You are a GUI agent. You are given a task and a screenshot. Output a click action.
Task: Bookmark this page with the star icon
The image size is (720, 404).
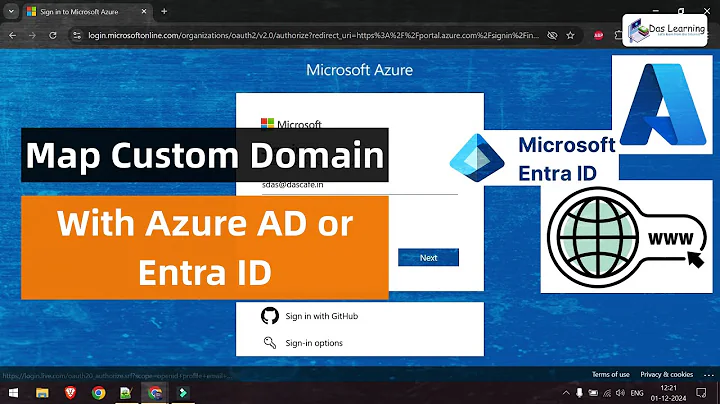pyautogui.click(x=570, y=35)
